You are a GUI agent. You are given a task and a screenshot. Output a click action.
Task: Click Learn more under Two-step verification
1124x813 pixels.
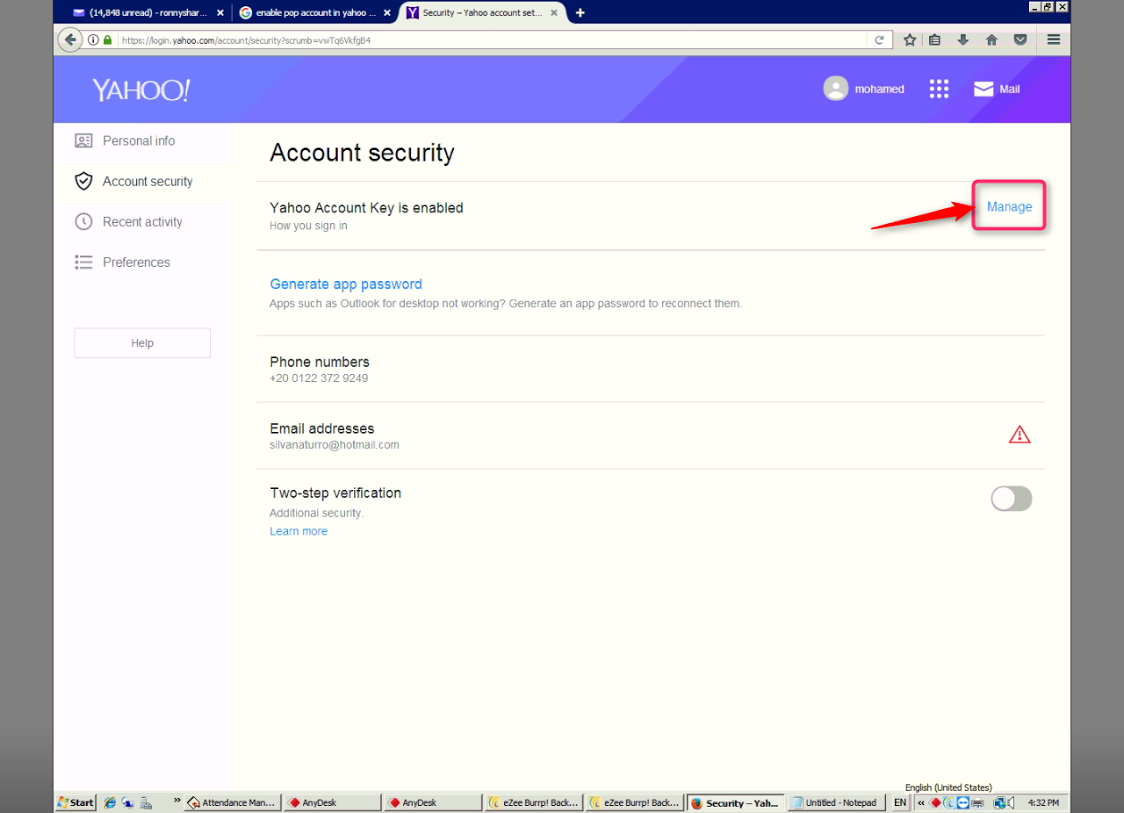coord(298,531)
